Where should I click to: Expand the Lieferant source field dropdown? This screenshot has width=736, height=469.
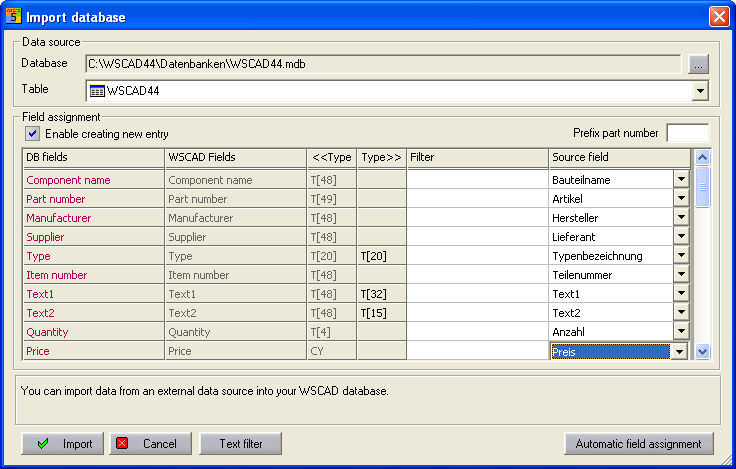(x=681, y=237)
